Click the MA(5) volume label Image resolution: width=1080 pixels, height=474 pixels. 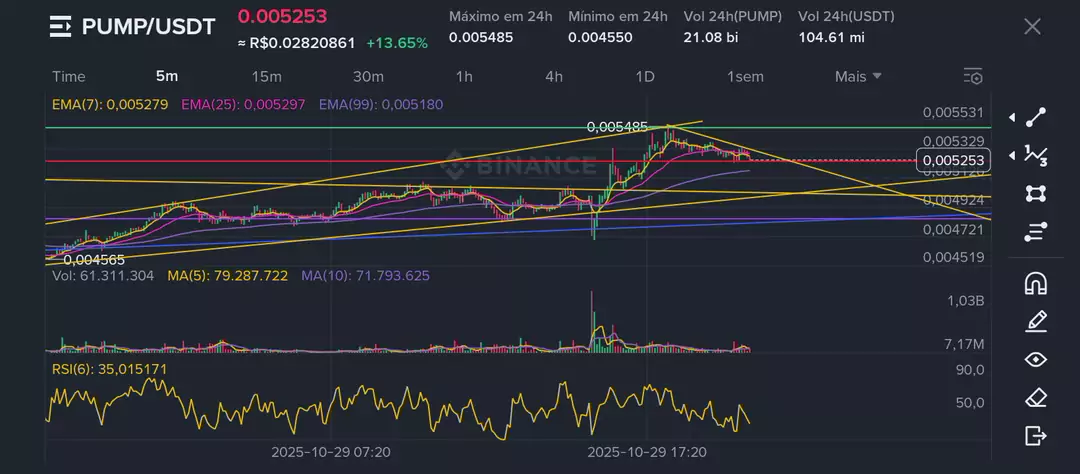coord(227,276)
